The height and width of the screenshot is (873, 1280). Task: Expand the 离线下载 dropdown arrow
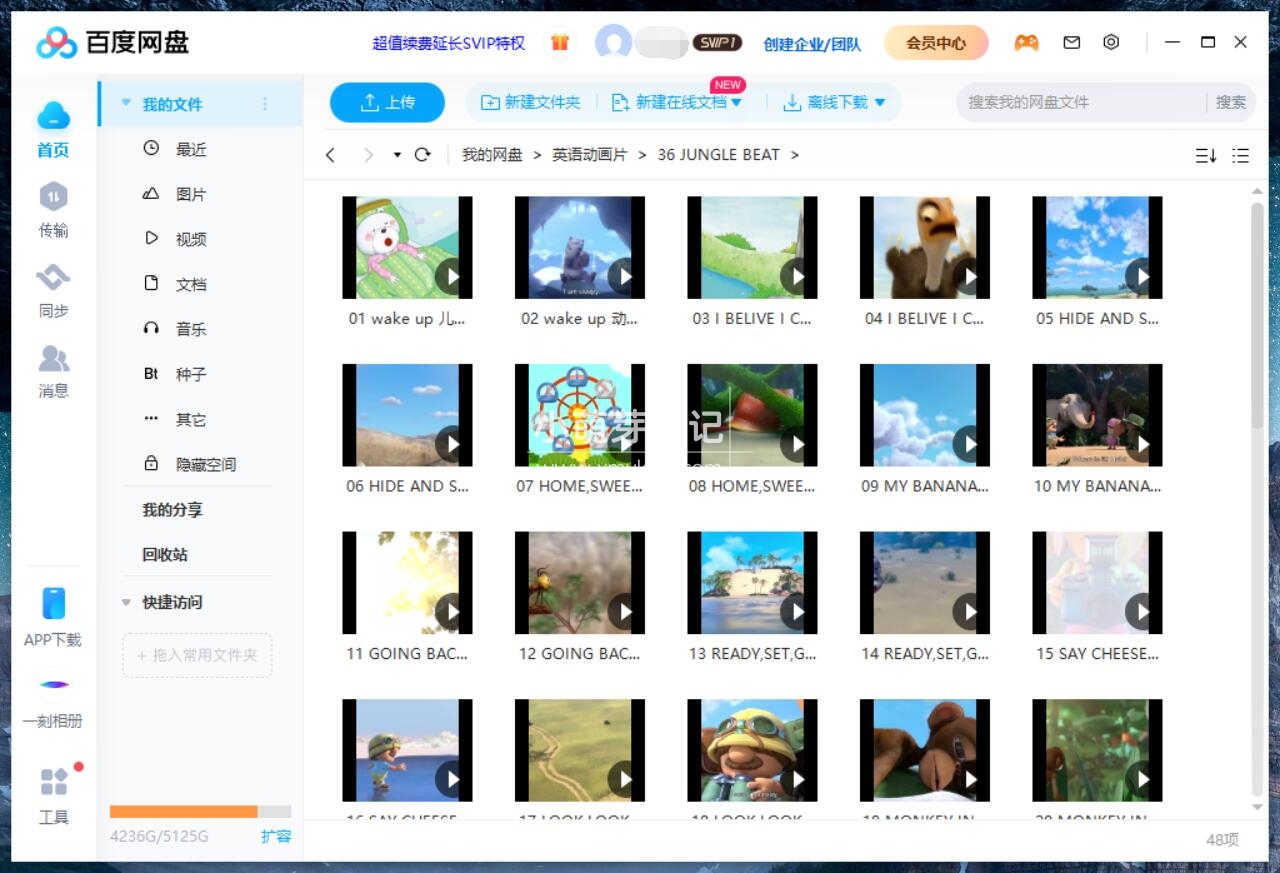click(880, 102)
